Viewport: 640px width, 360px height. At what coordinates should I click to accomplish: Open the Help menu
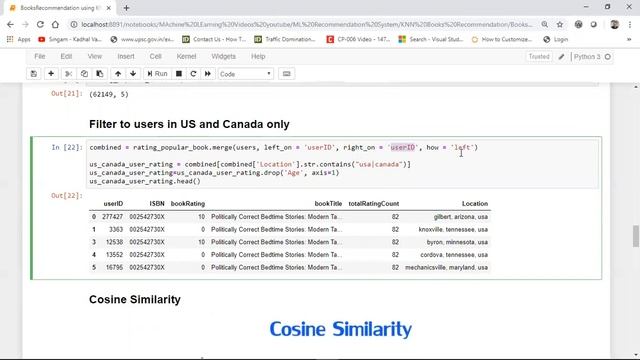[x=258, y=56]
